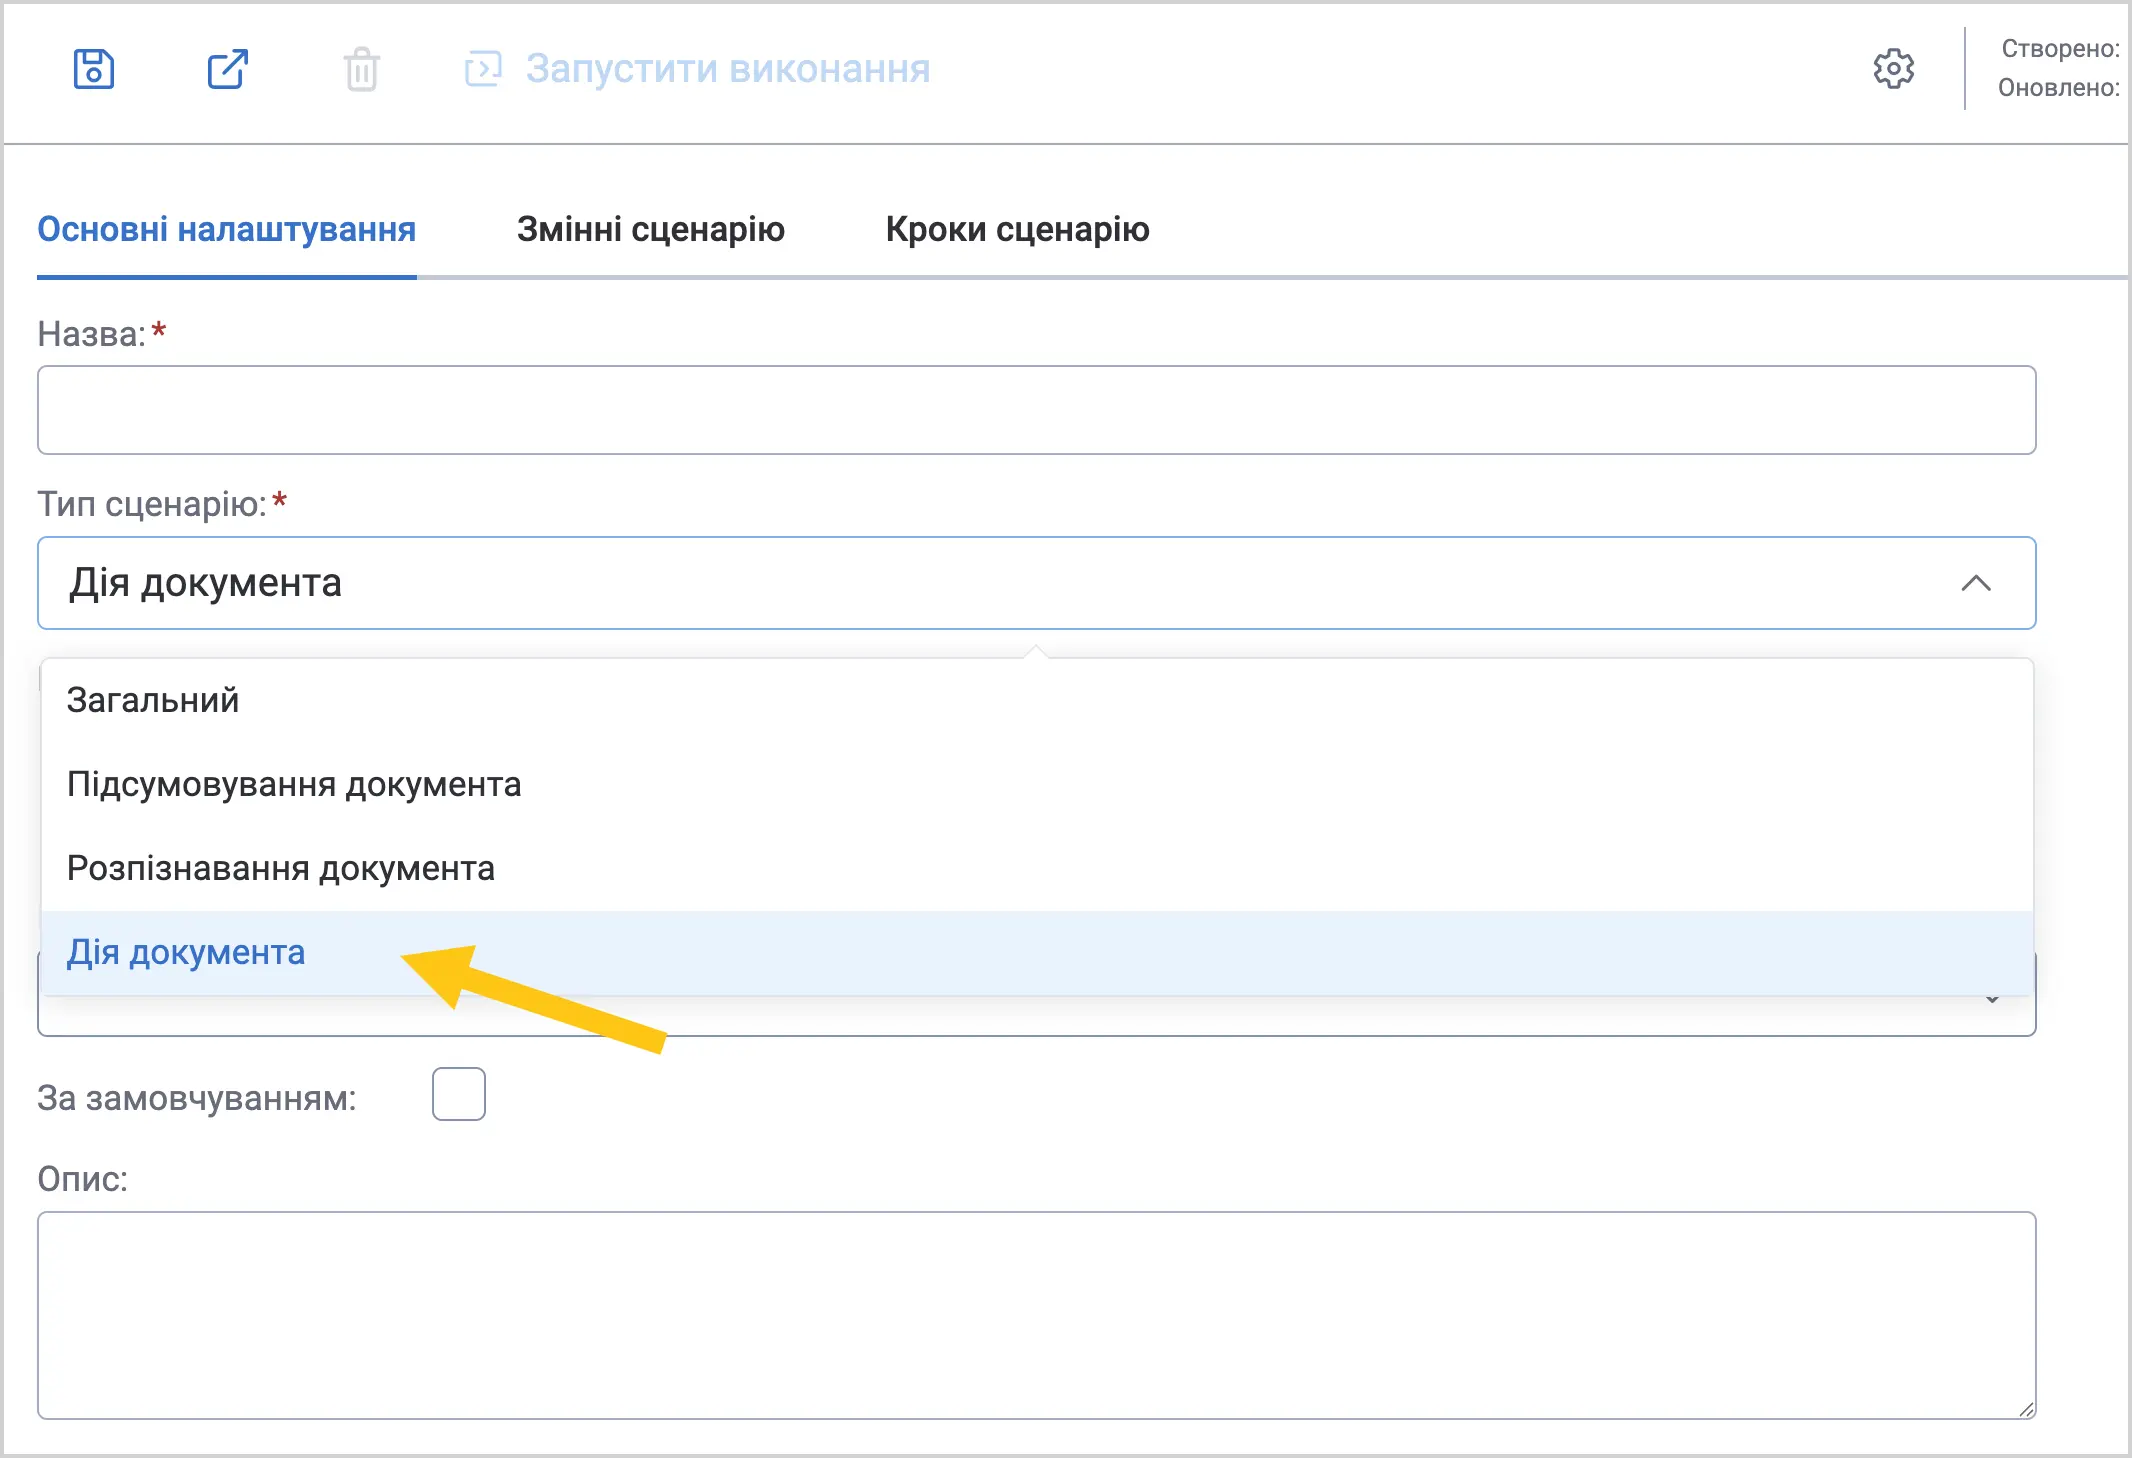Open the Змінні сценарію tab
The image size is (2132, 1458).
click(651, 230)
